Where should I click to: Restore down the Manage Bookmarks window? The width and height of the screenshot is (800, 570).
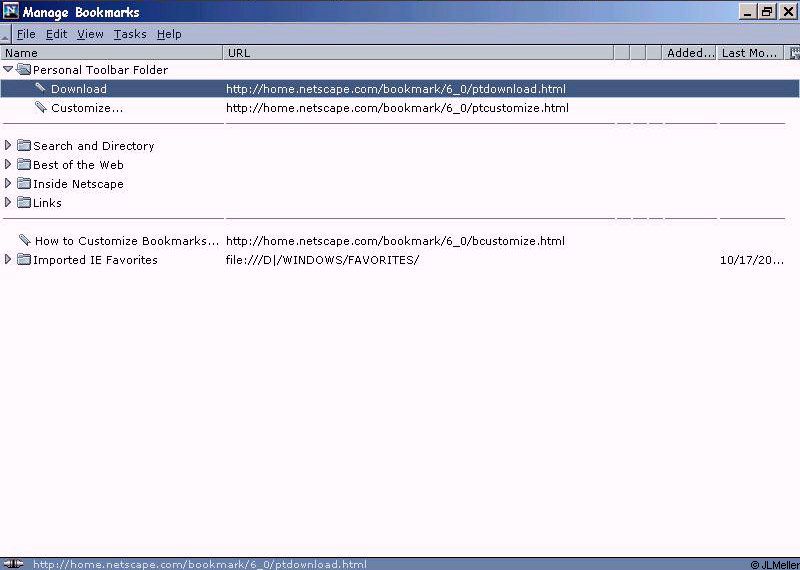[767, 11]
